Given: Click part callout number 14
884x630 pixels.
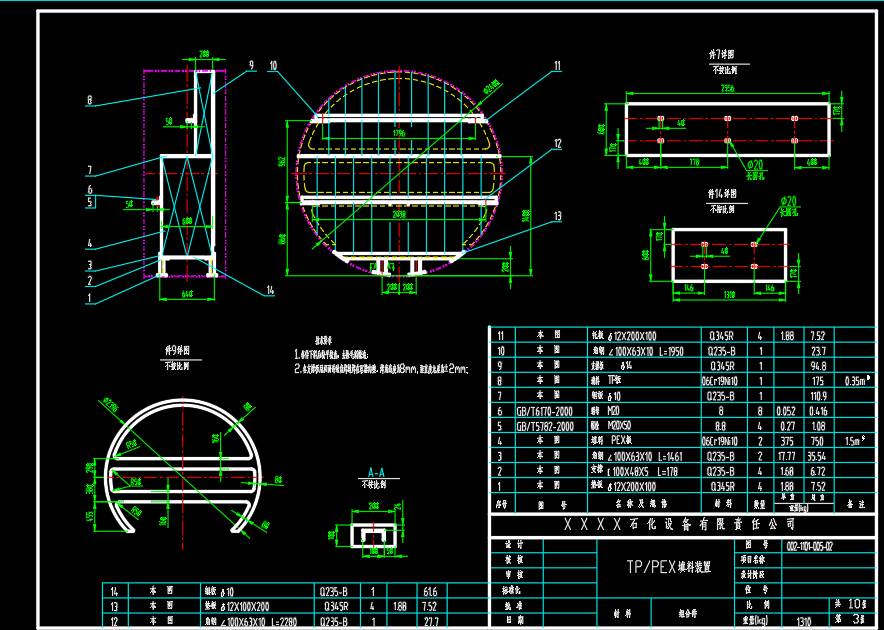Looking at the screenshot, I should click(x=269, y=290).
